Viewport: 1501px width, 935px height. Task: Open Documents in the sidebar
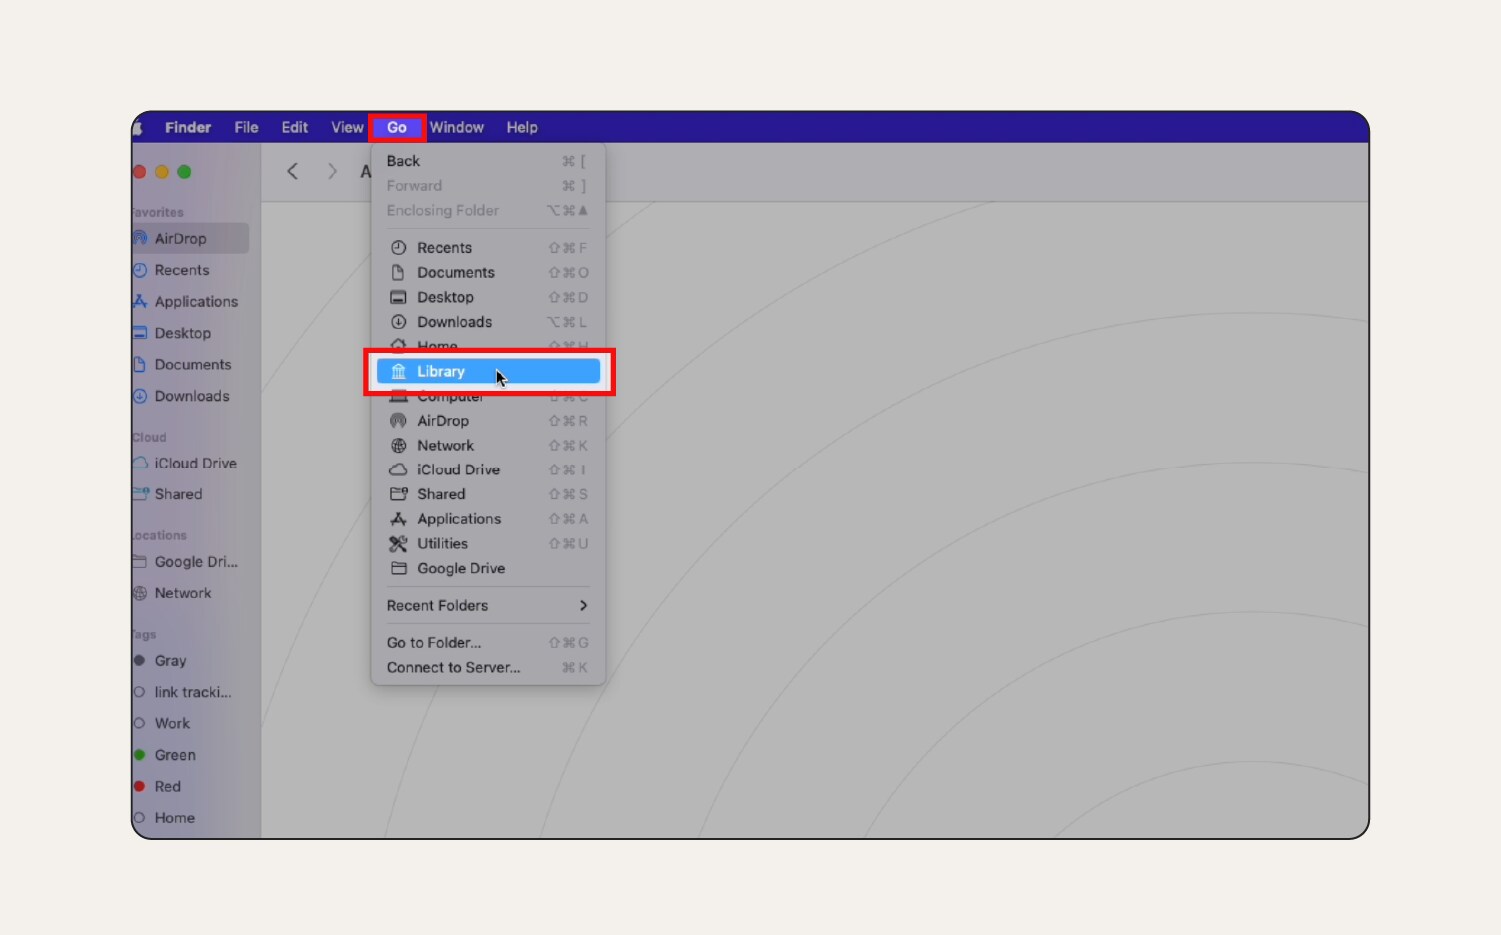tap(189, 365)
